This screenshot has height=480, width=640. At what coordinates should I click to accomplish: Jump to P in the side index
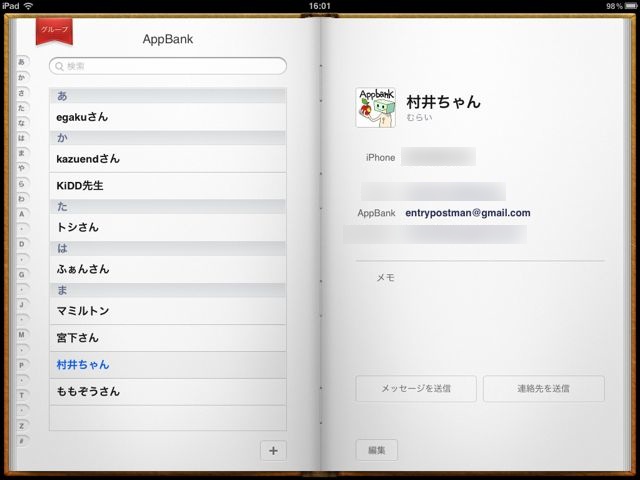tap(22, 365)
